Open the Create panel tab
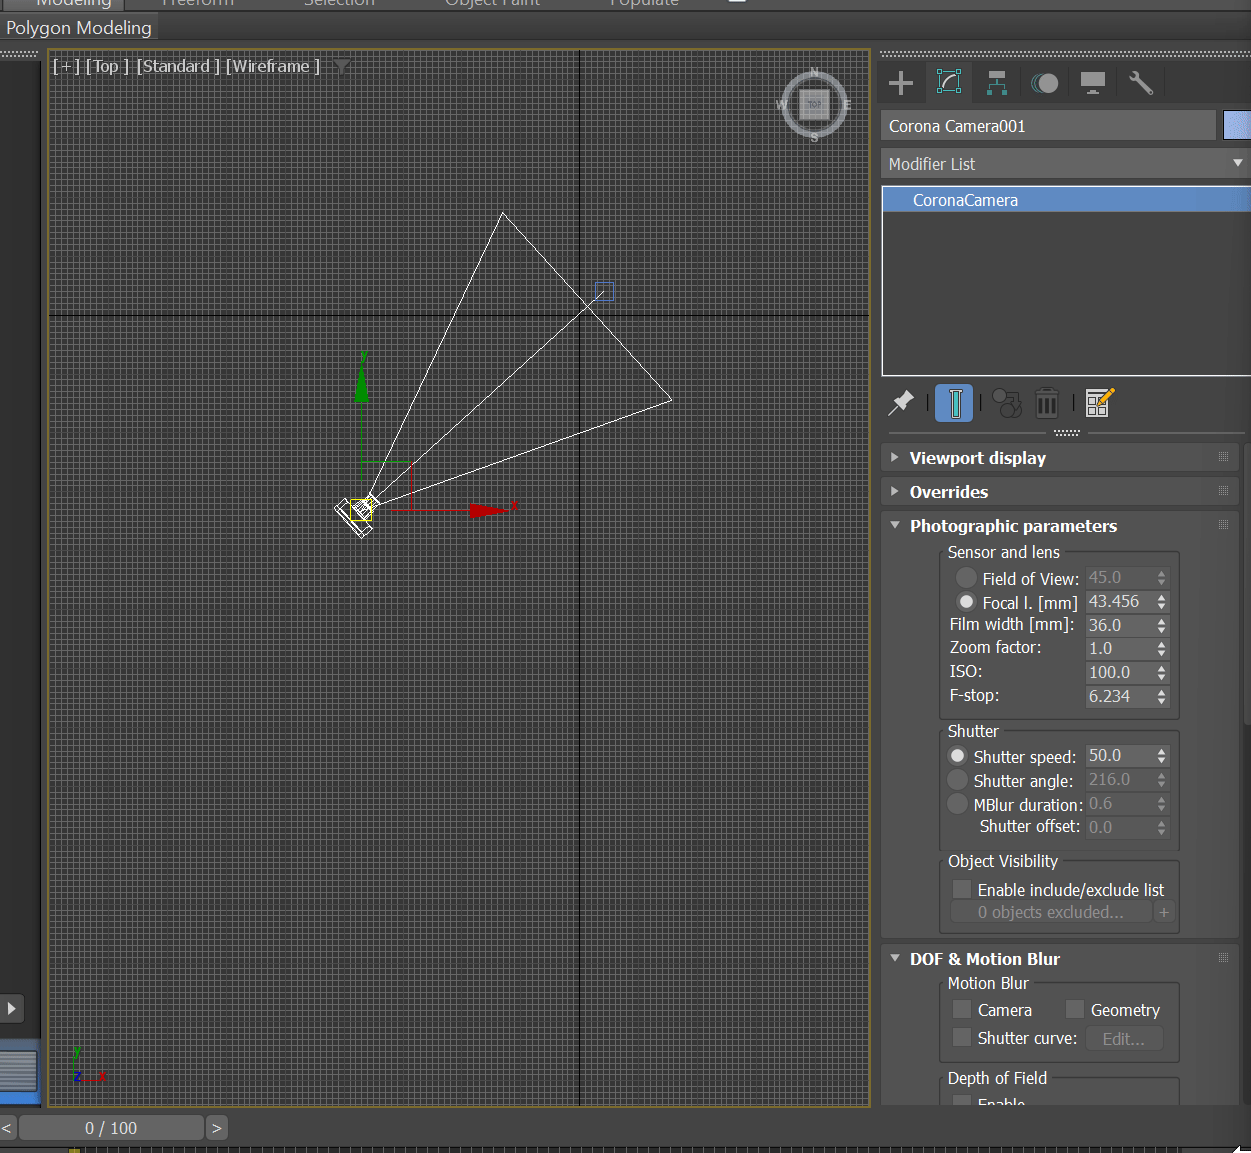Viewport: 1251px width, 1153px height. coord(901,83)
